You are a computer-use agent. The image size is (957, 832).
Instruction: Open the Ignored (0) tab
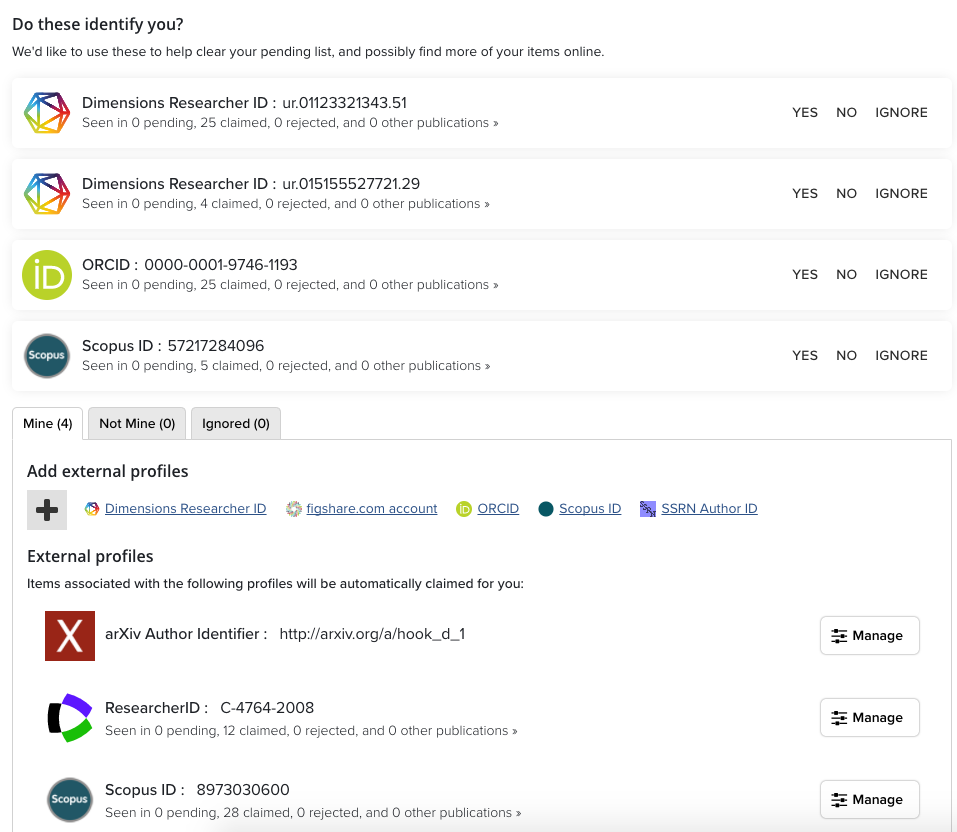click(236, 424)
